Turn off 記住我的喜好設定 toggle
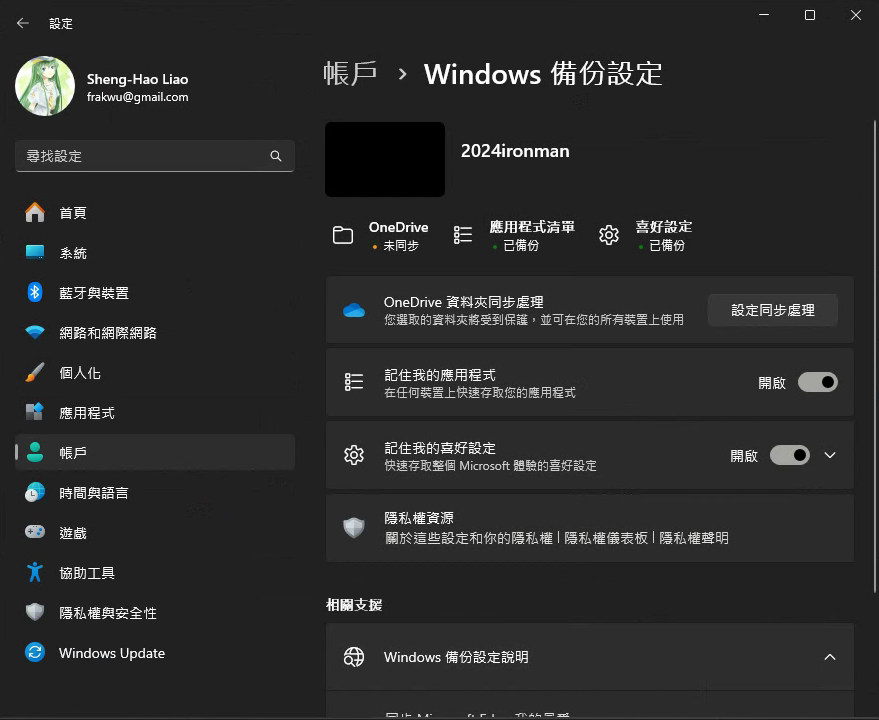Viewport: 879px width, 720px height. coord(789,455)
